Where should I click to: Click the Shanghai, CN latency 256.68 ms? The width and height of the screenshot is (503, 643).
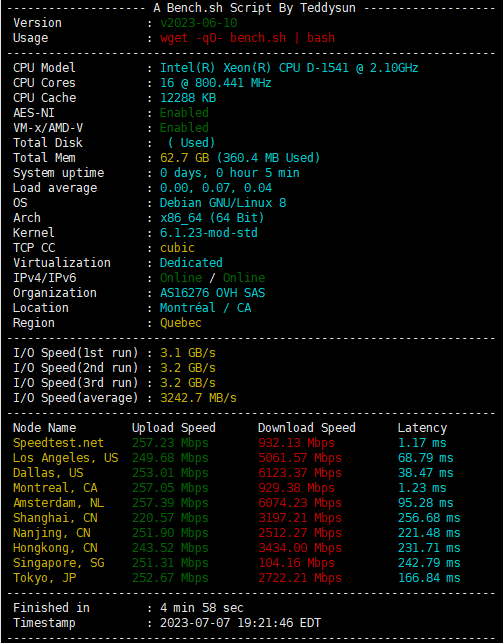point(429,518)
